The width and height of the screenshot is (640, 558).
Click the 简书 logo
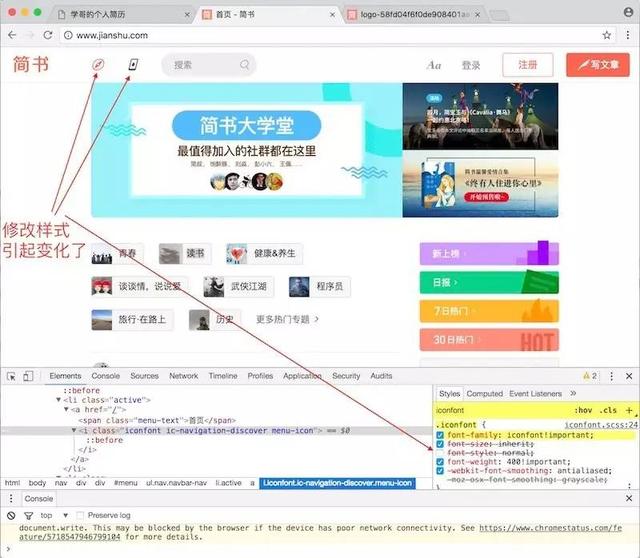[31, 64]
